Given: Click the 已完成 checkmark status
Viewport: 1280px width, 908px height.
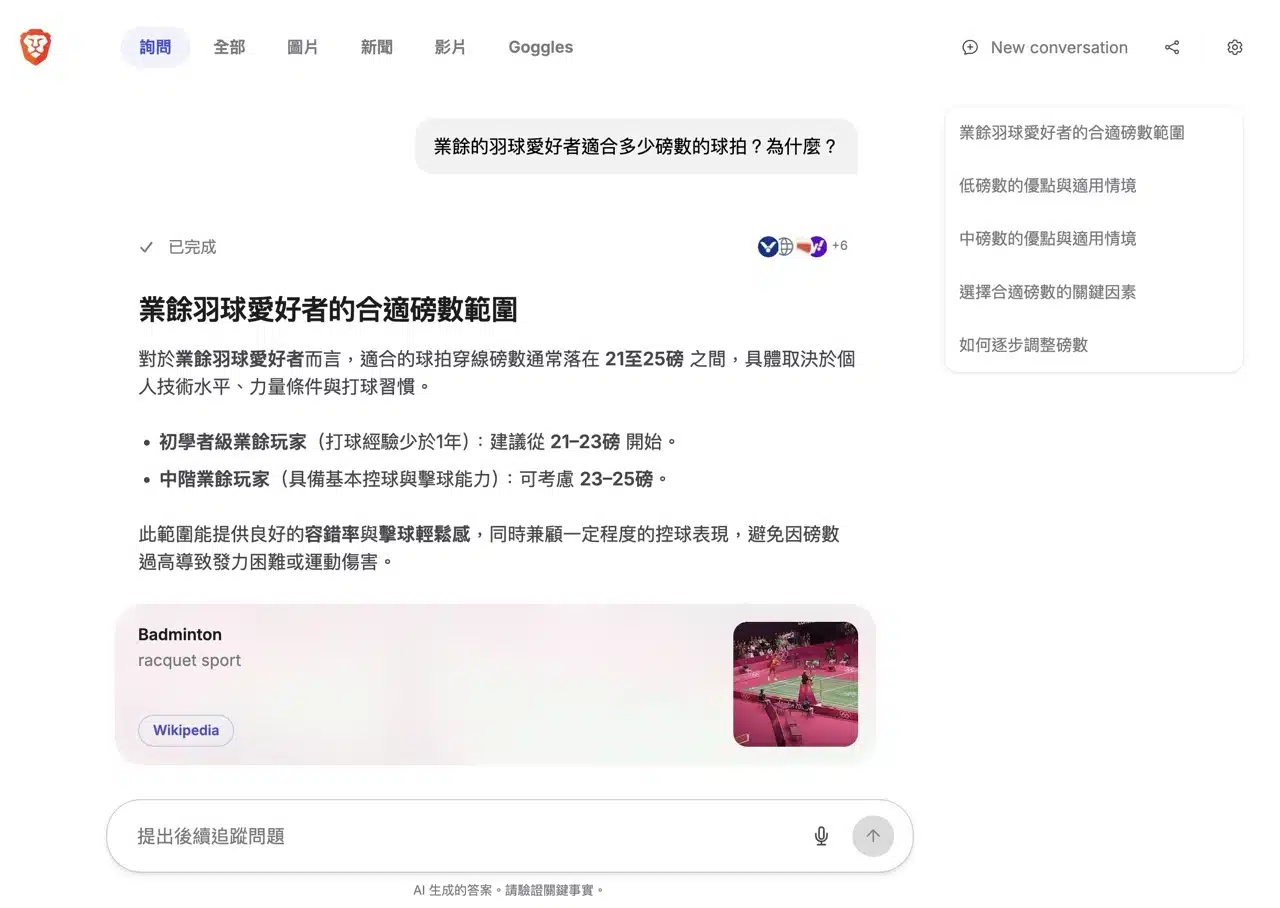Looking at the screenshot, I should pyautogui.click(x=178, y=247).
